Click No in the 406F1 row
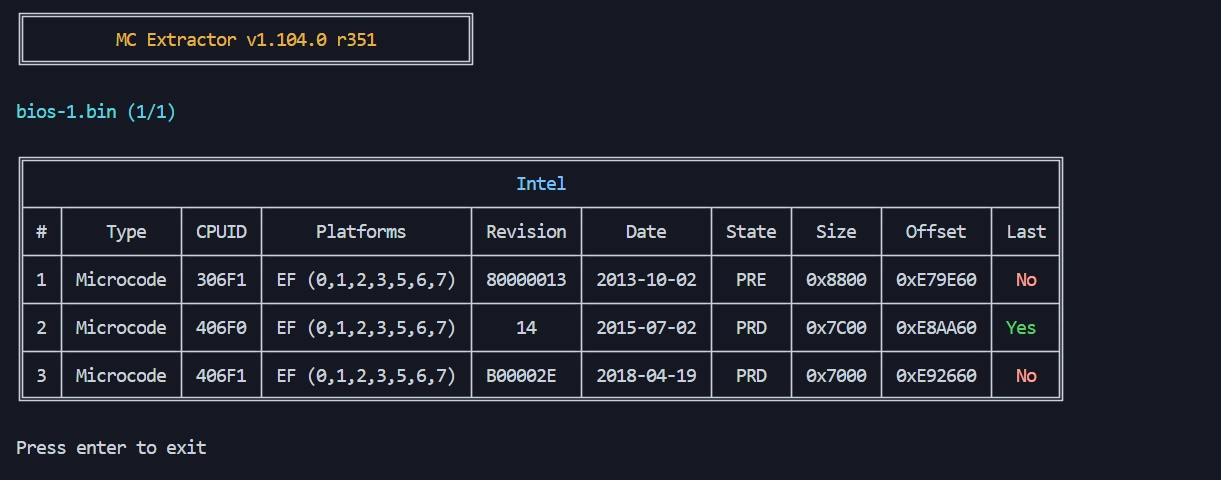 (1026, 376)
